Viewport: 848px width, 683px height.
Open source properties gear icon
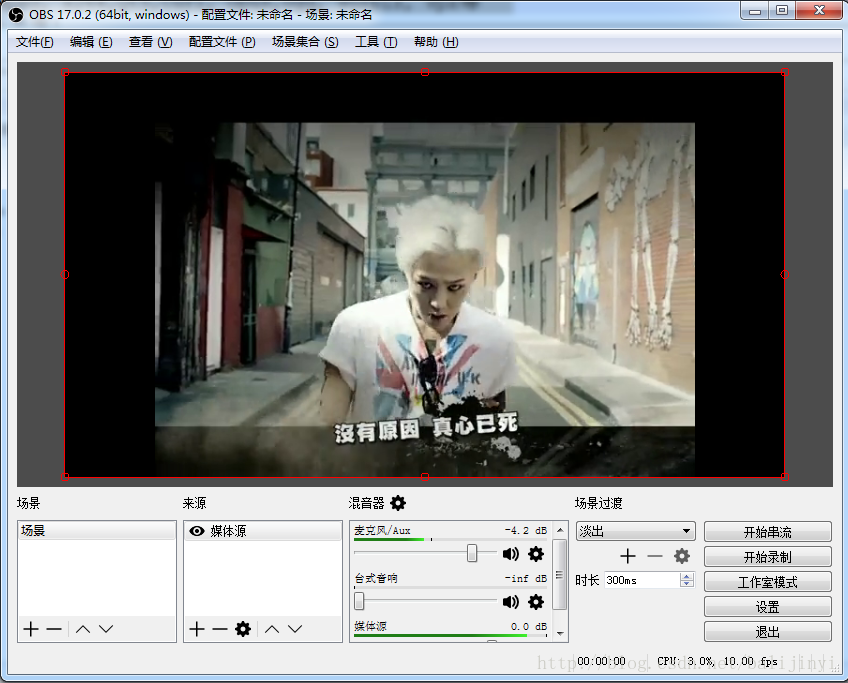coord(243,629)
